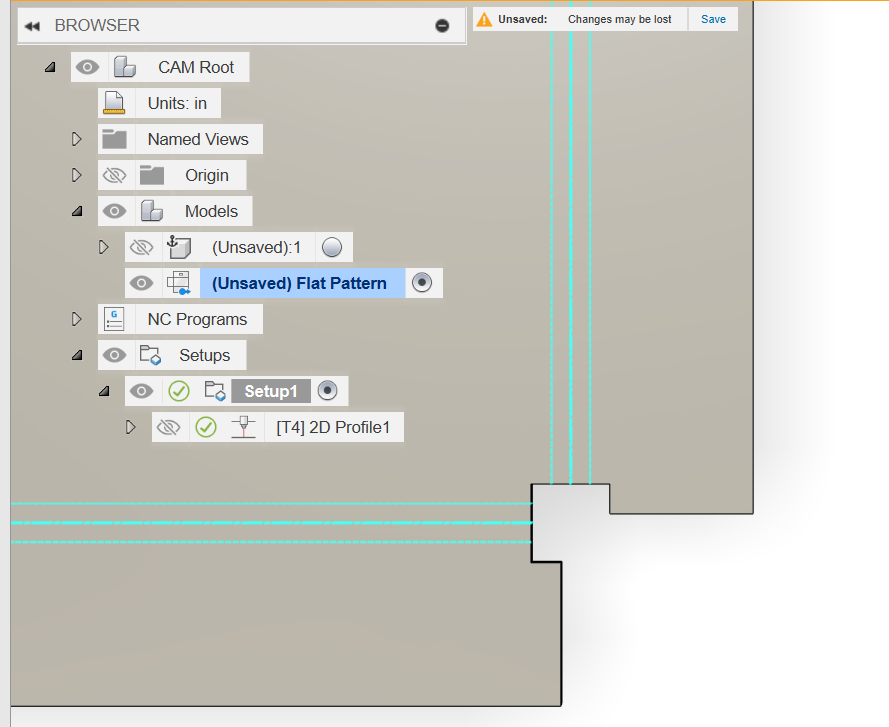Expand the Named Views folder
Image resolution: width=889 pixels, height=727 pixels.
pyautogui.click(x=77, y=139)
